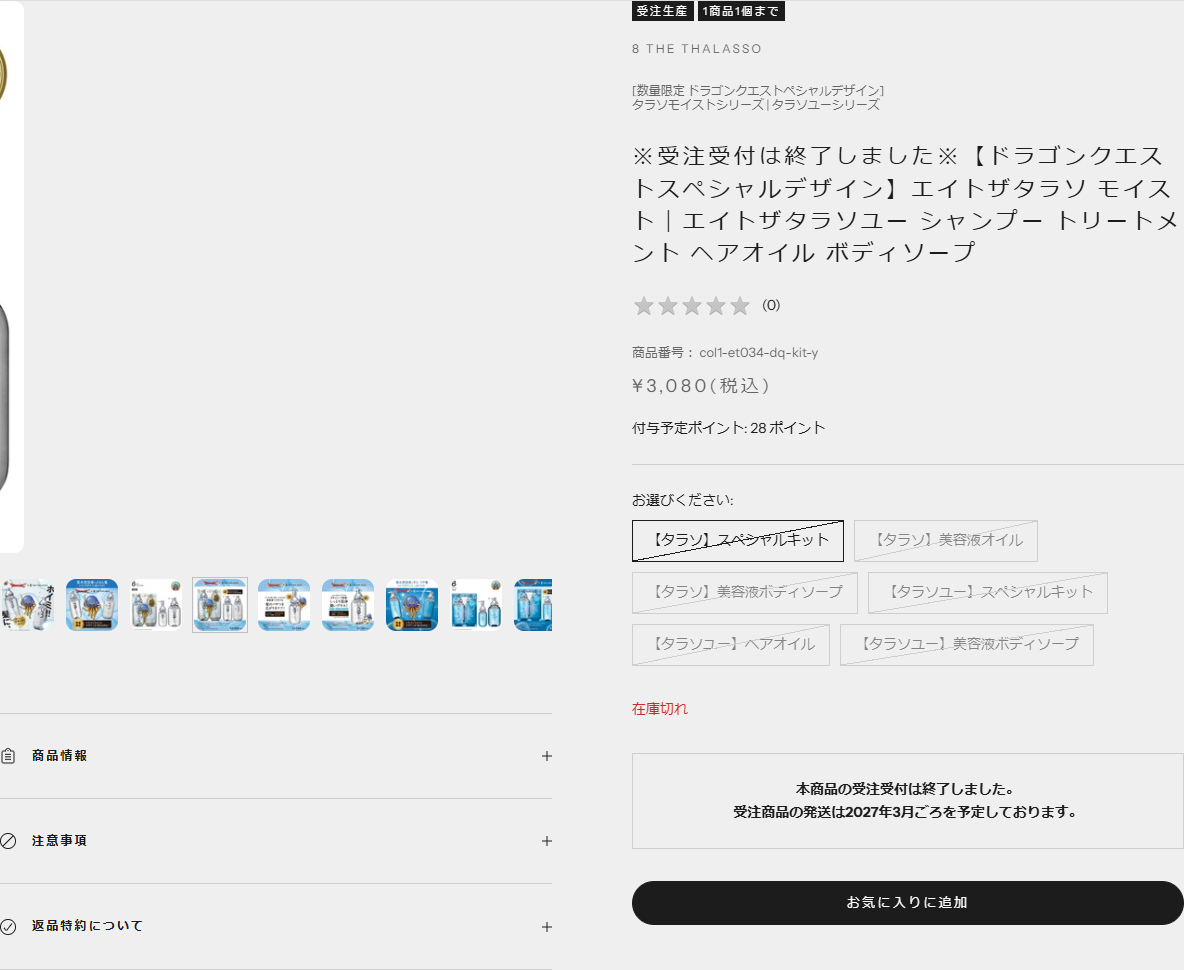Click the five-star rating display
The image size is (1184, 970).
pos(692,306)
